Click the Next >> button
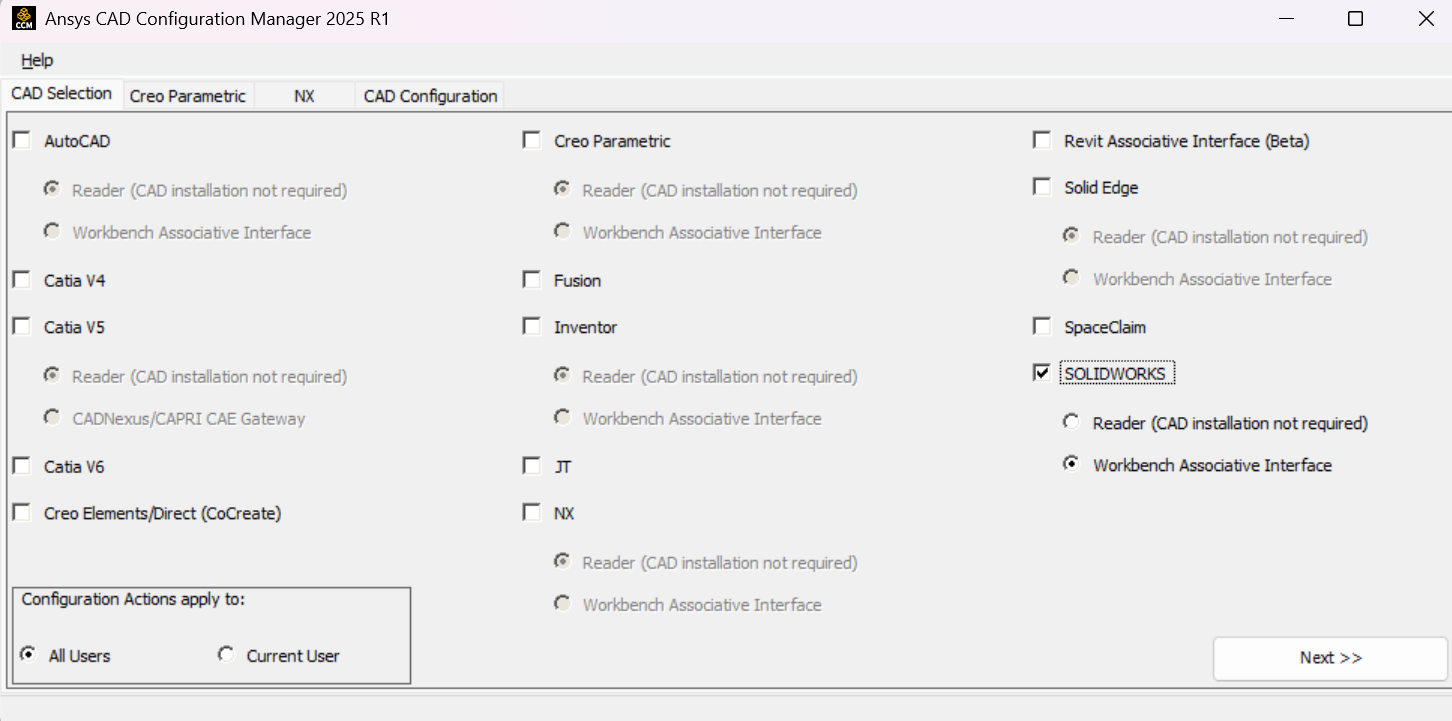This screenshot has width=1452, height=721. click(x=1330, y=658)
